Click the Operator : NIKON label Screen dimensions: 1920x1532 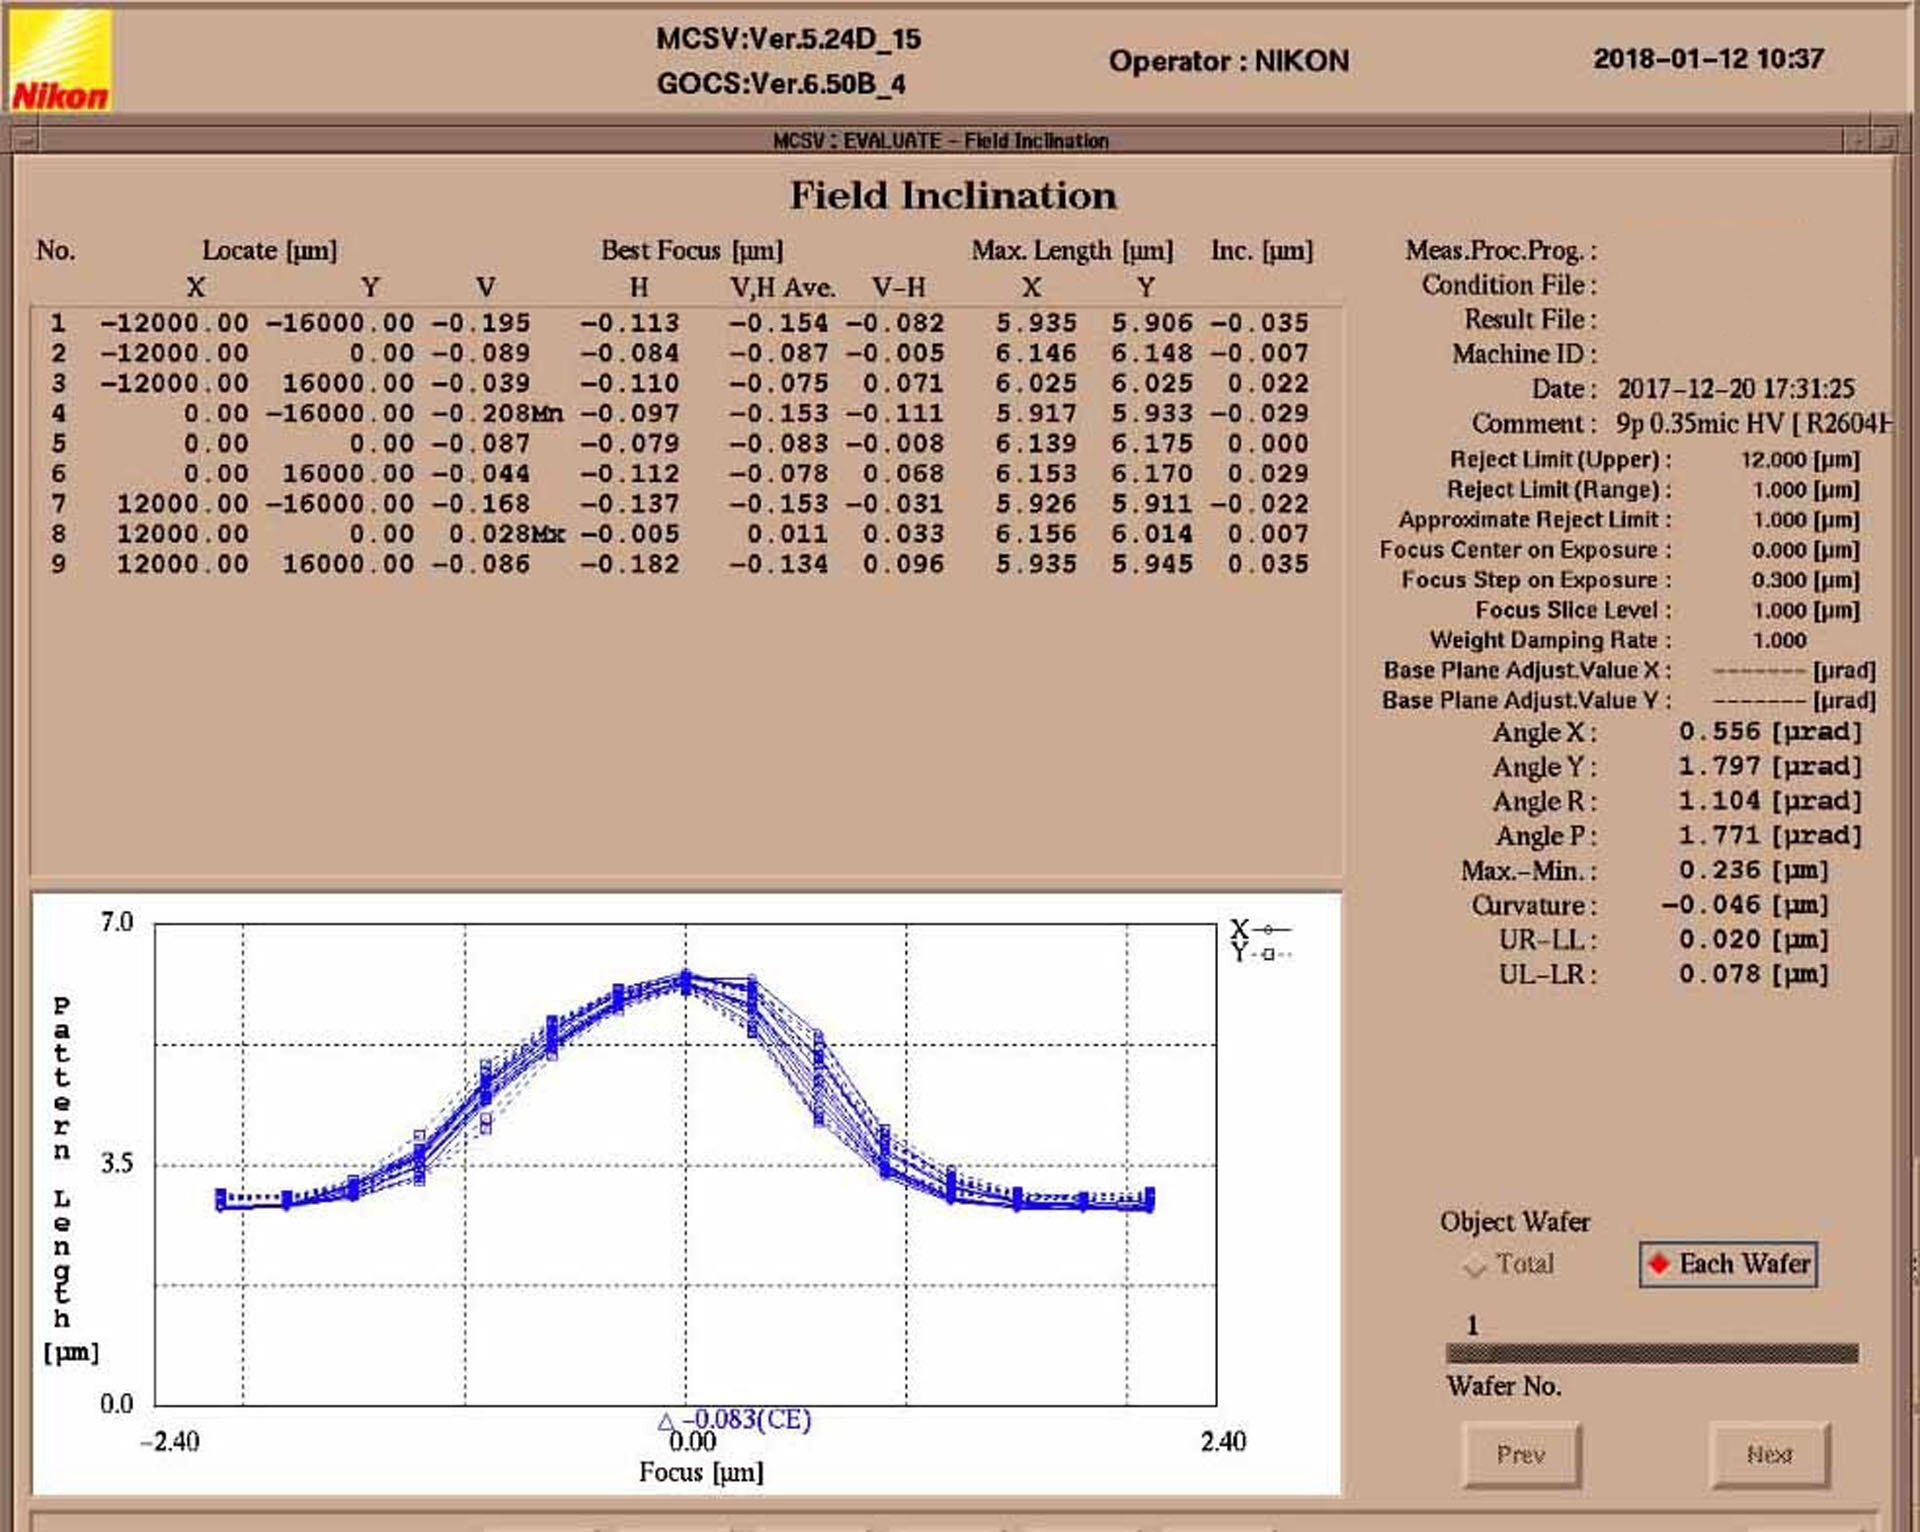coord(1229,61)
